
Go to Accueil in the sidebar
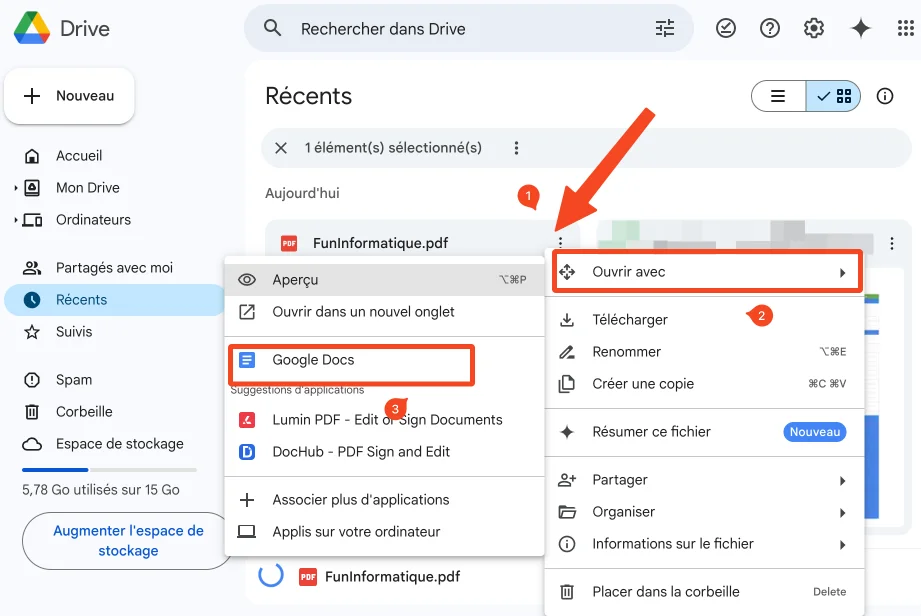point(79,156)
